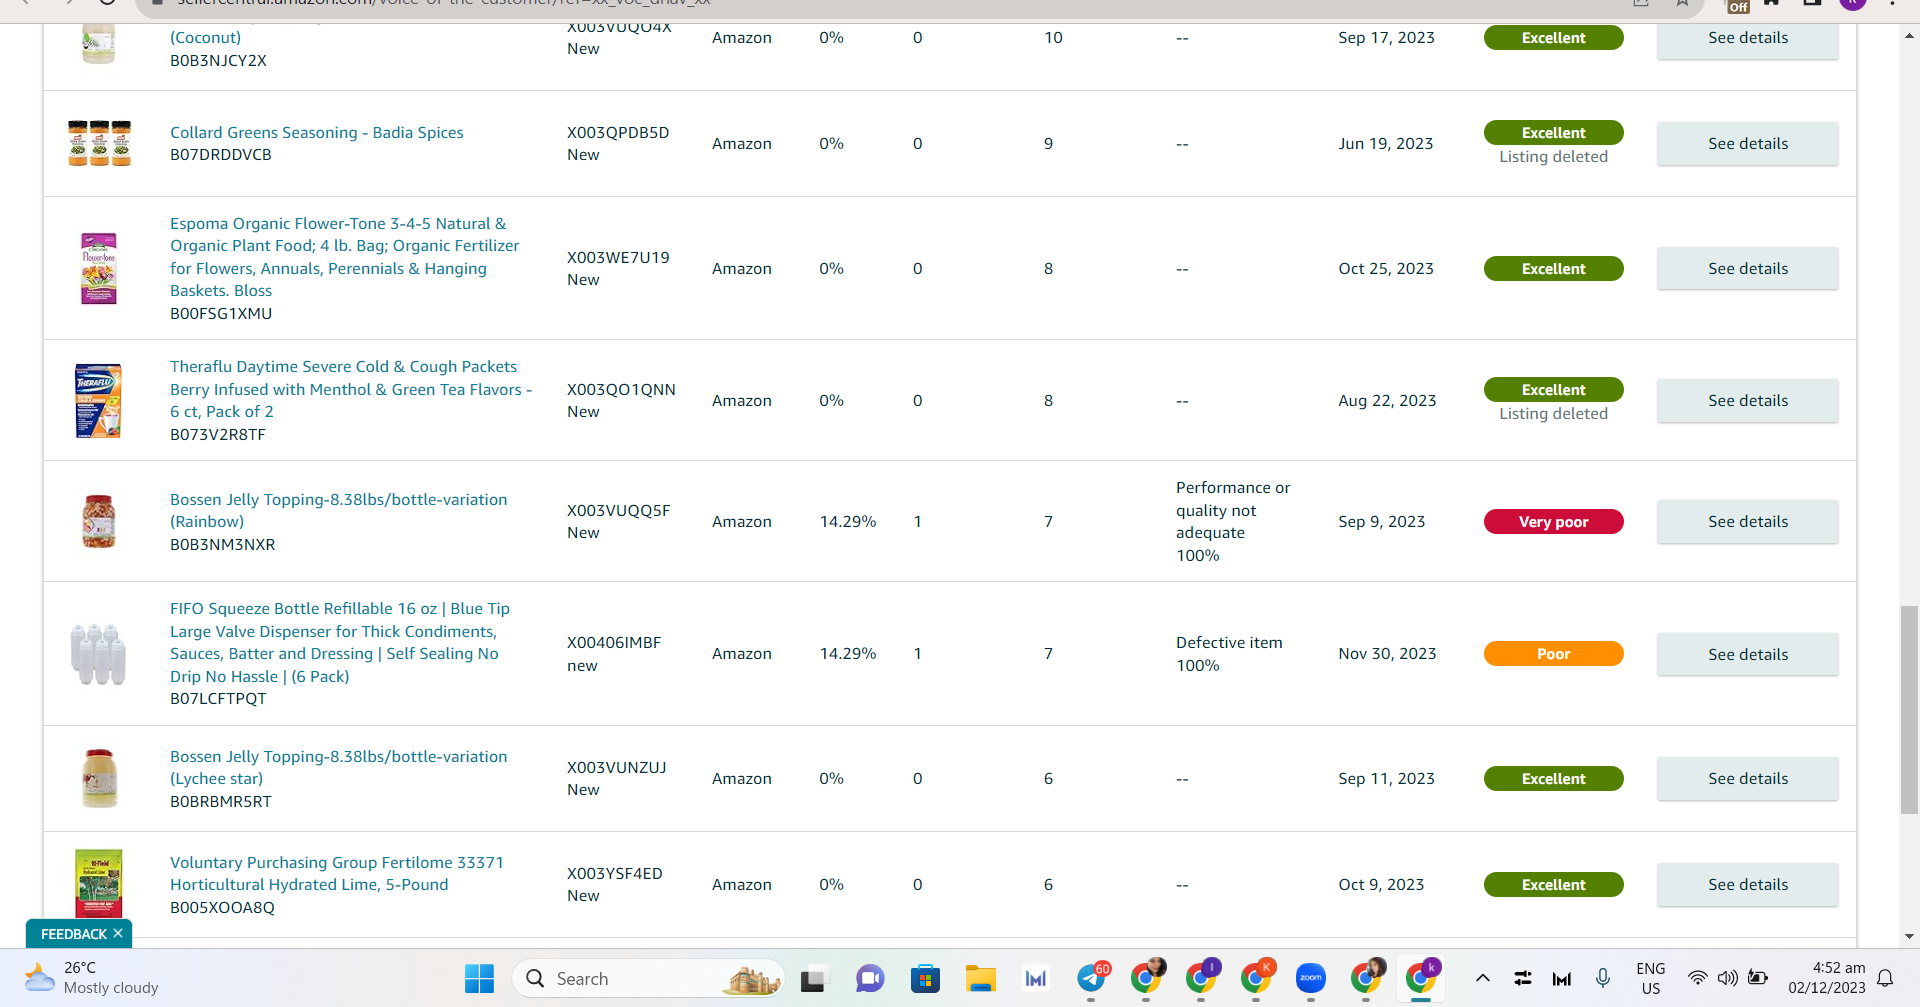Click the Excellent badge for Espoma row
The width and height of the screenshot is (1920, 1007).
[1553, 269]
